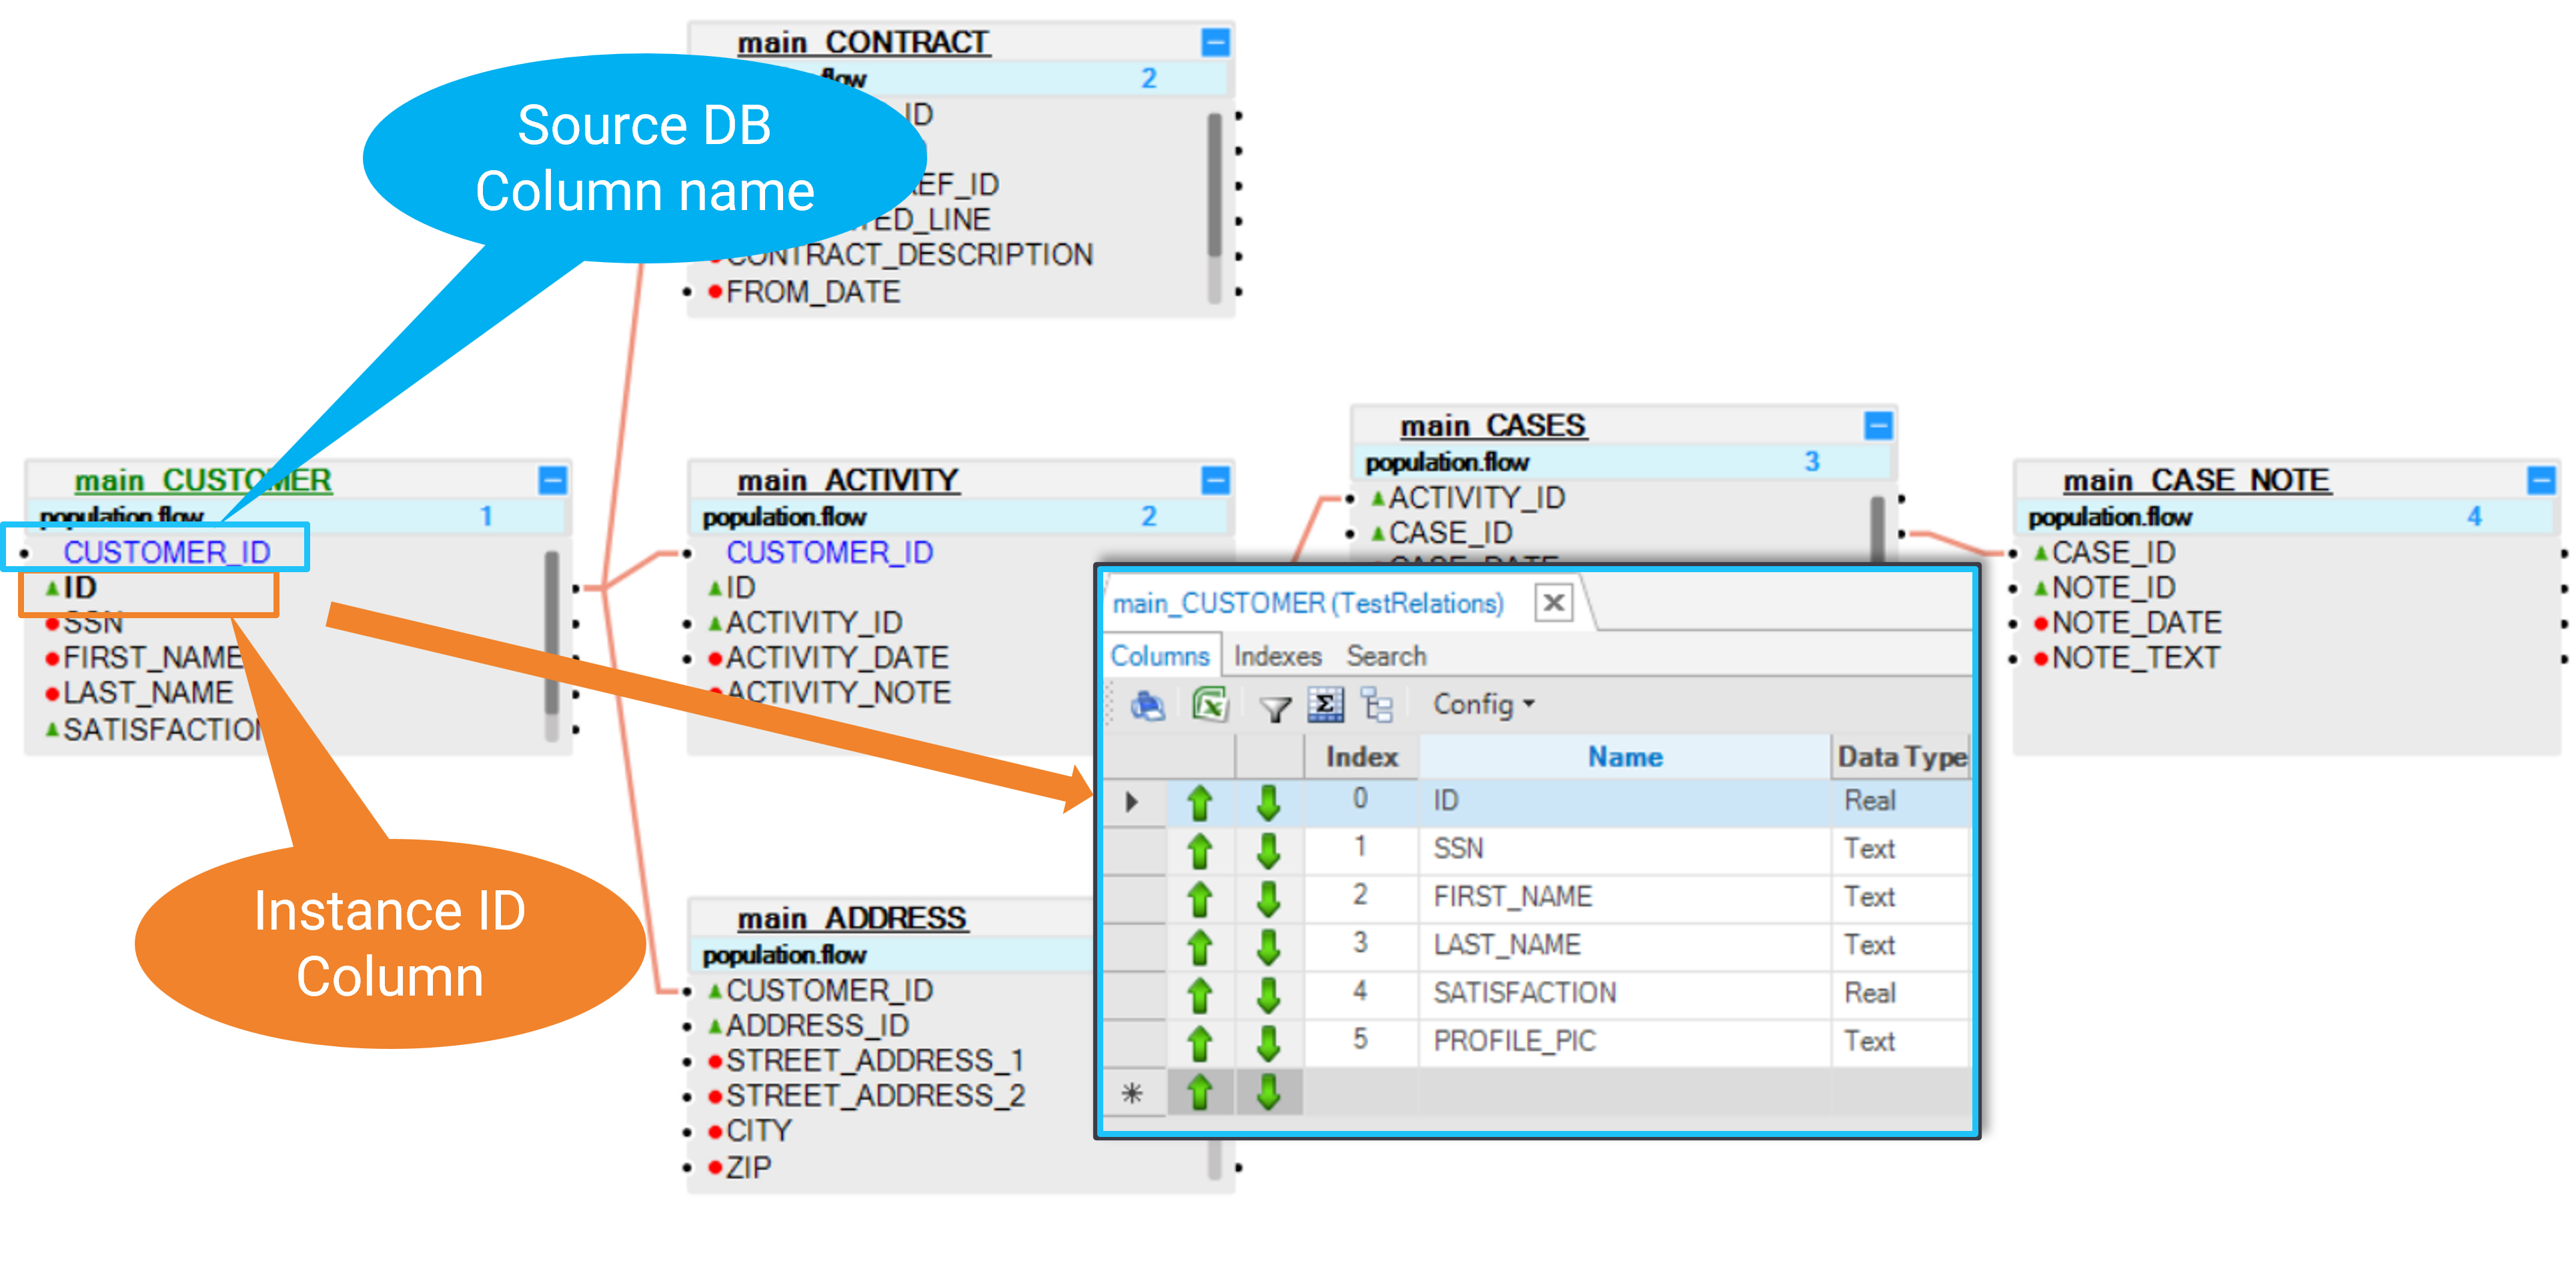Viewport: 2576px width, 1273px height.
Task: Click the sigma summary icon
Action: [1325, 705]
